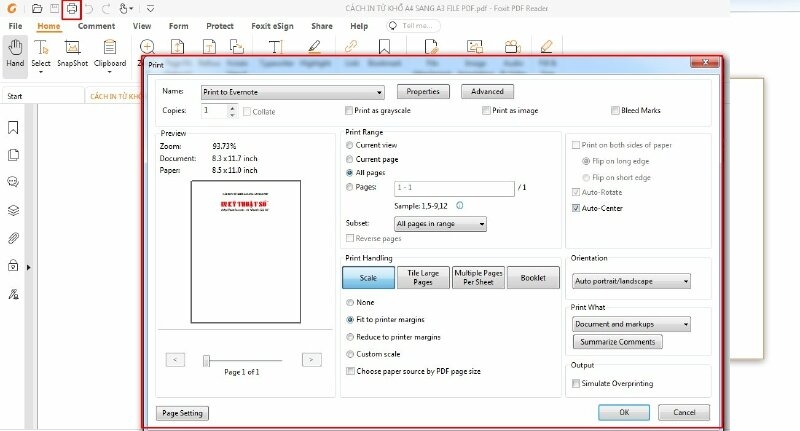The width and height of the screenshot is (800, 431).
Task: Click the File Attachment icon in ribbon
Action: tap(432, 47)
